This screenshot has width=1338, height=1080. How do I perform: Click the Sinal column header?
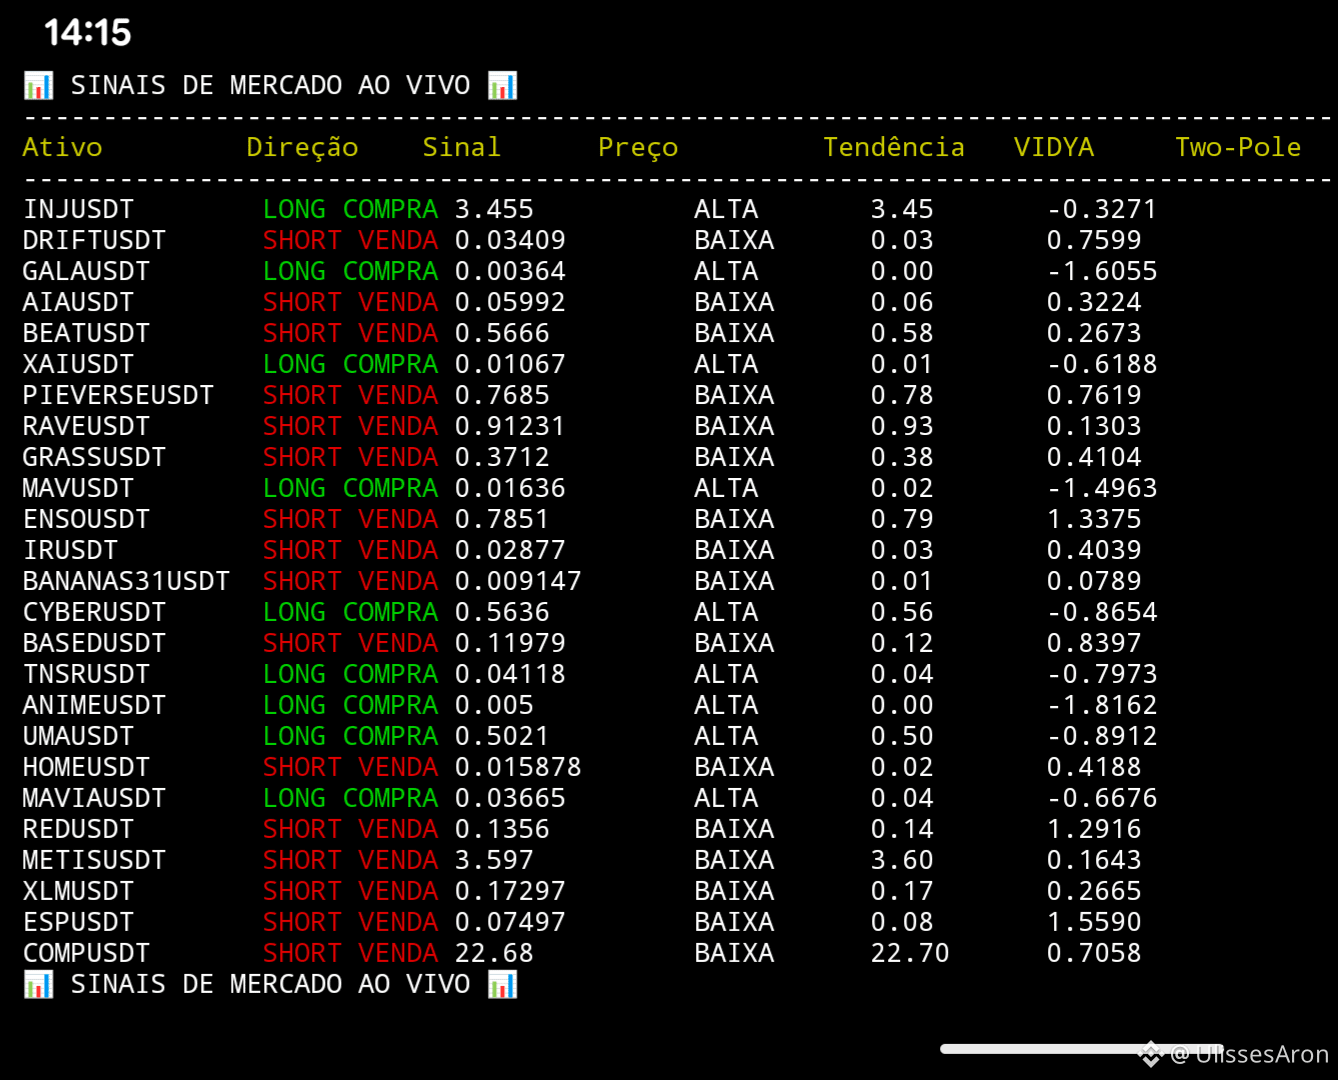tap(461, 147)
